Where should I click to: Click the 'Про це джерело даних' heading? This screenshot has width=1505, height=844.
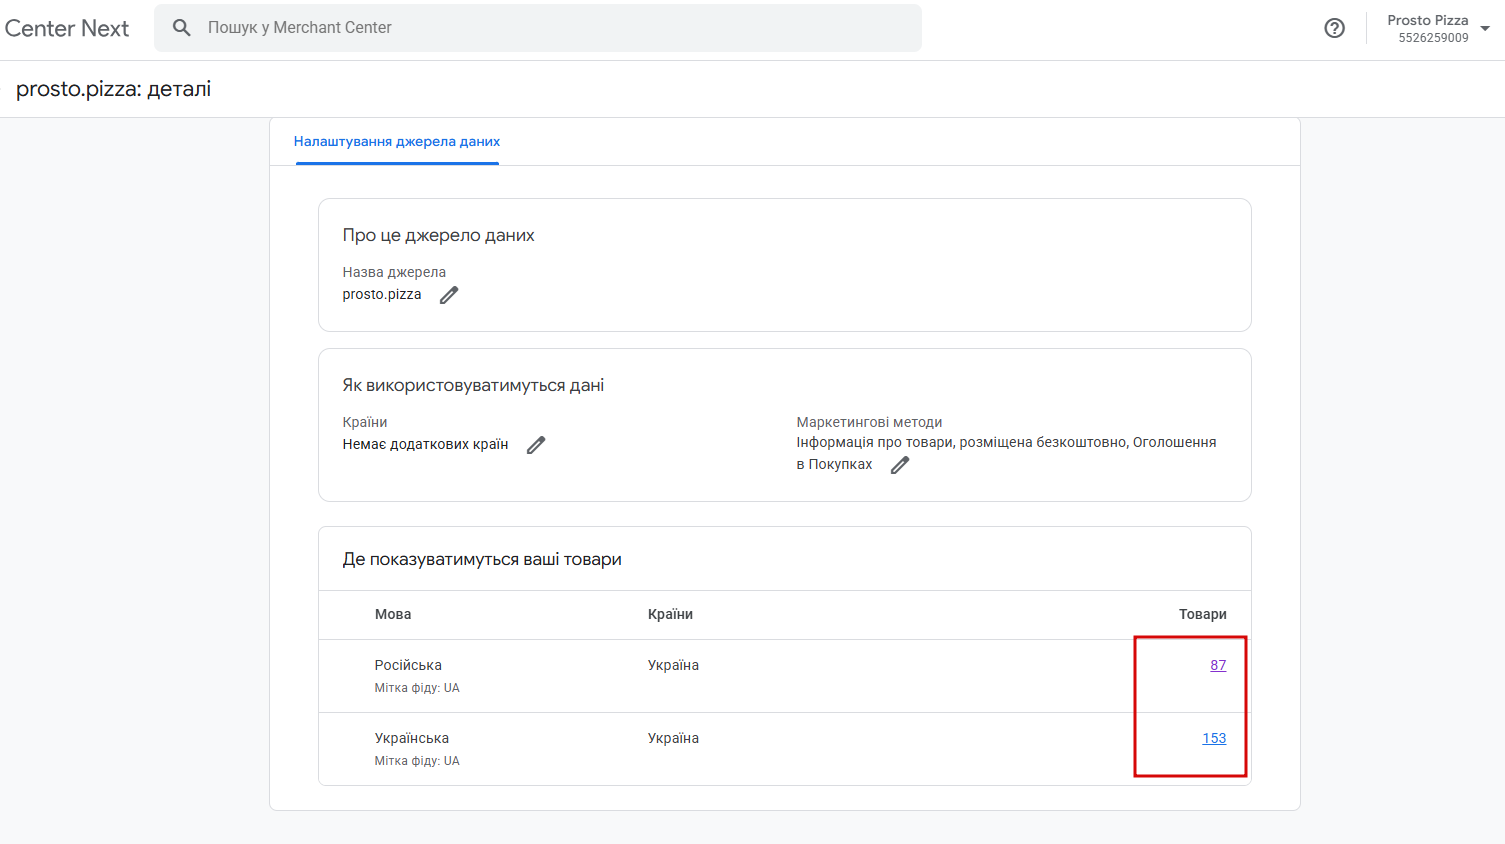(x=438, y=235)
